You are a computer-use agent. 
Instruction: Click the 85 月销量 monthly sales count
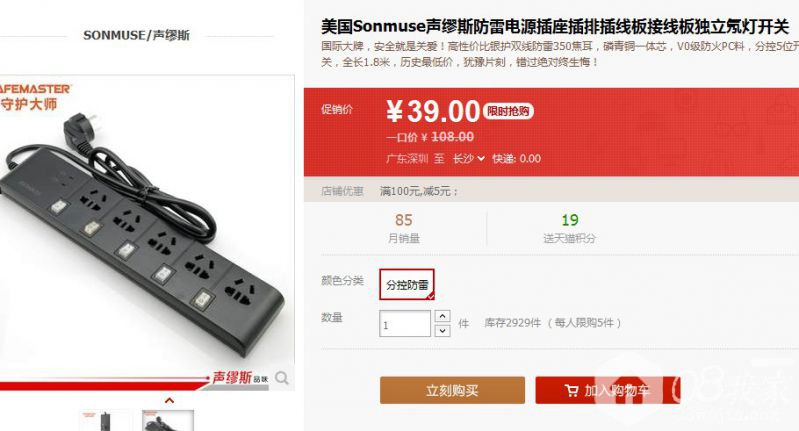(x=404, y=228)
